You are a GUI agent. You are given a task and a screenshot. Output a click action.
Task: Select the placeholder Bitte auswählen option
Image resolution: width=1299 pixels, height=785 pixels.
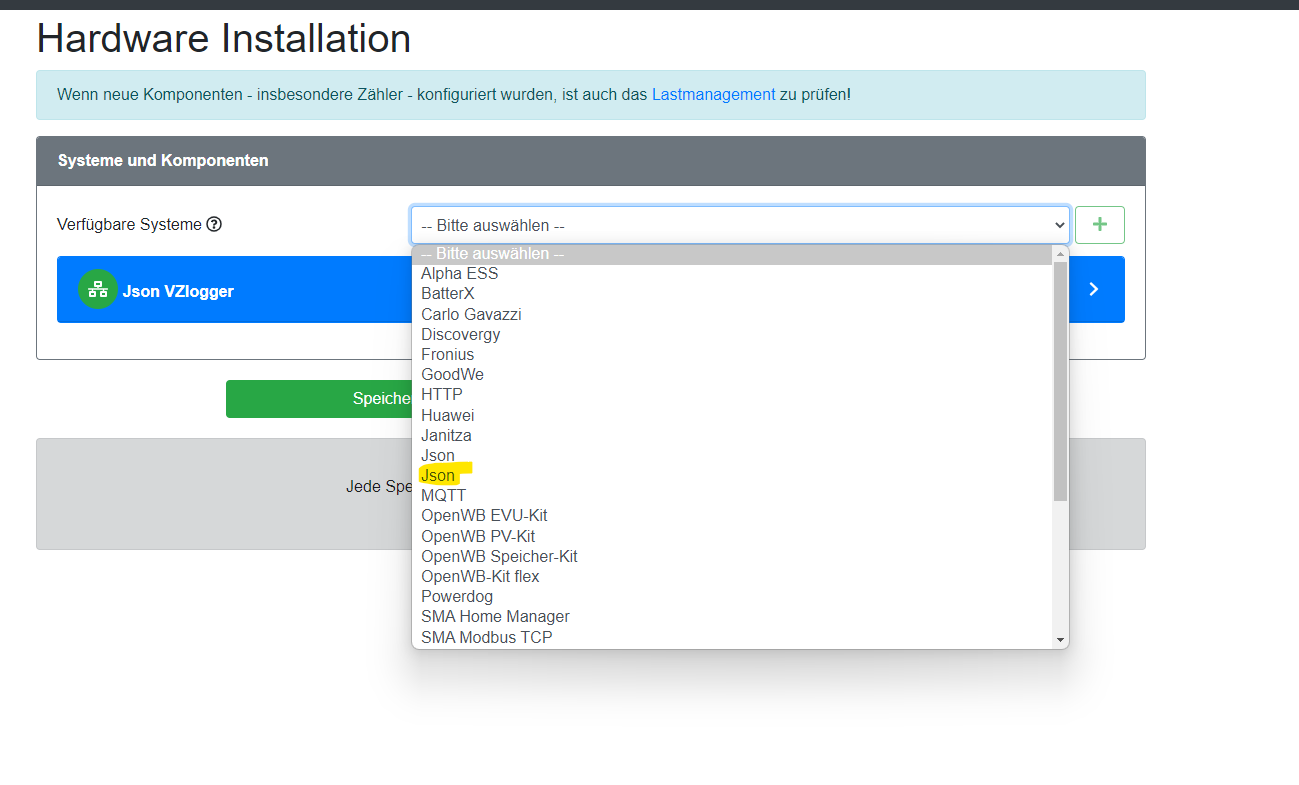(492, 254)
